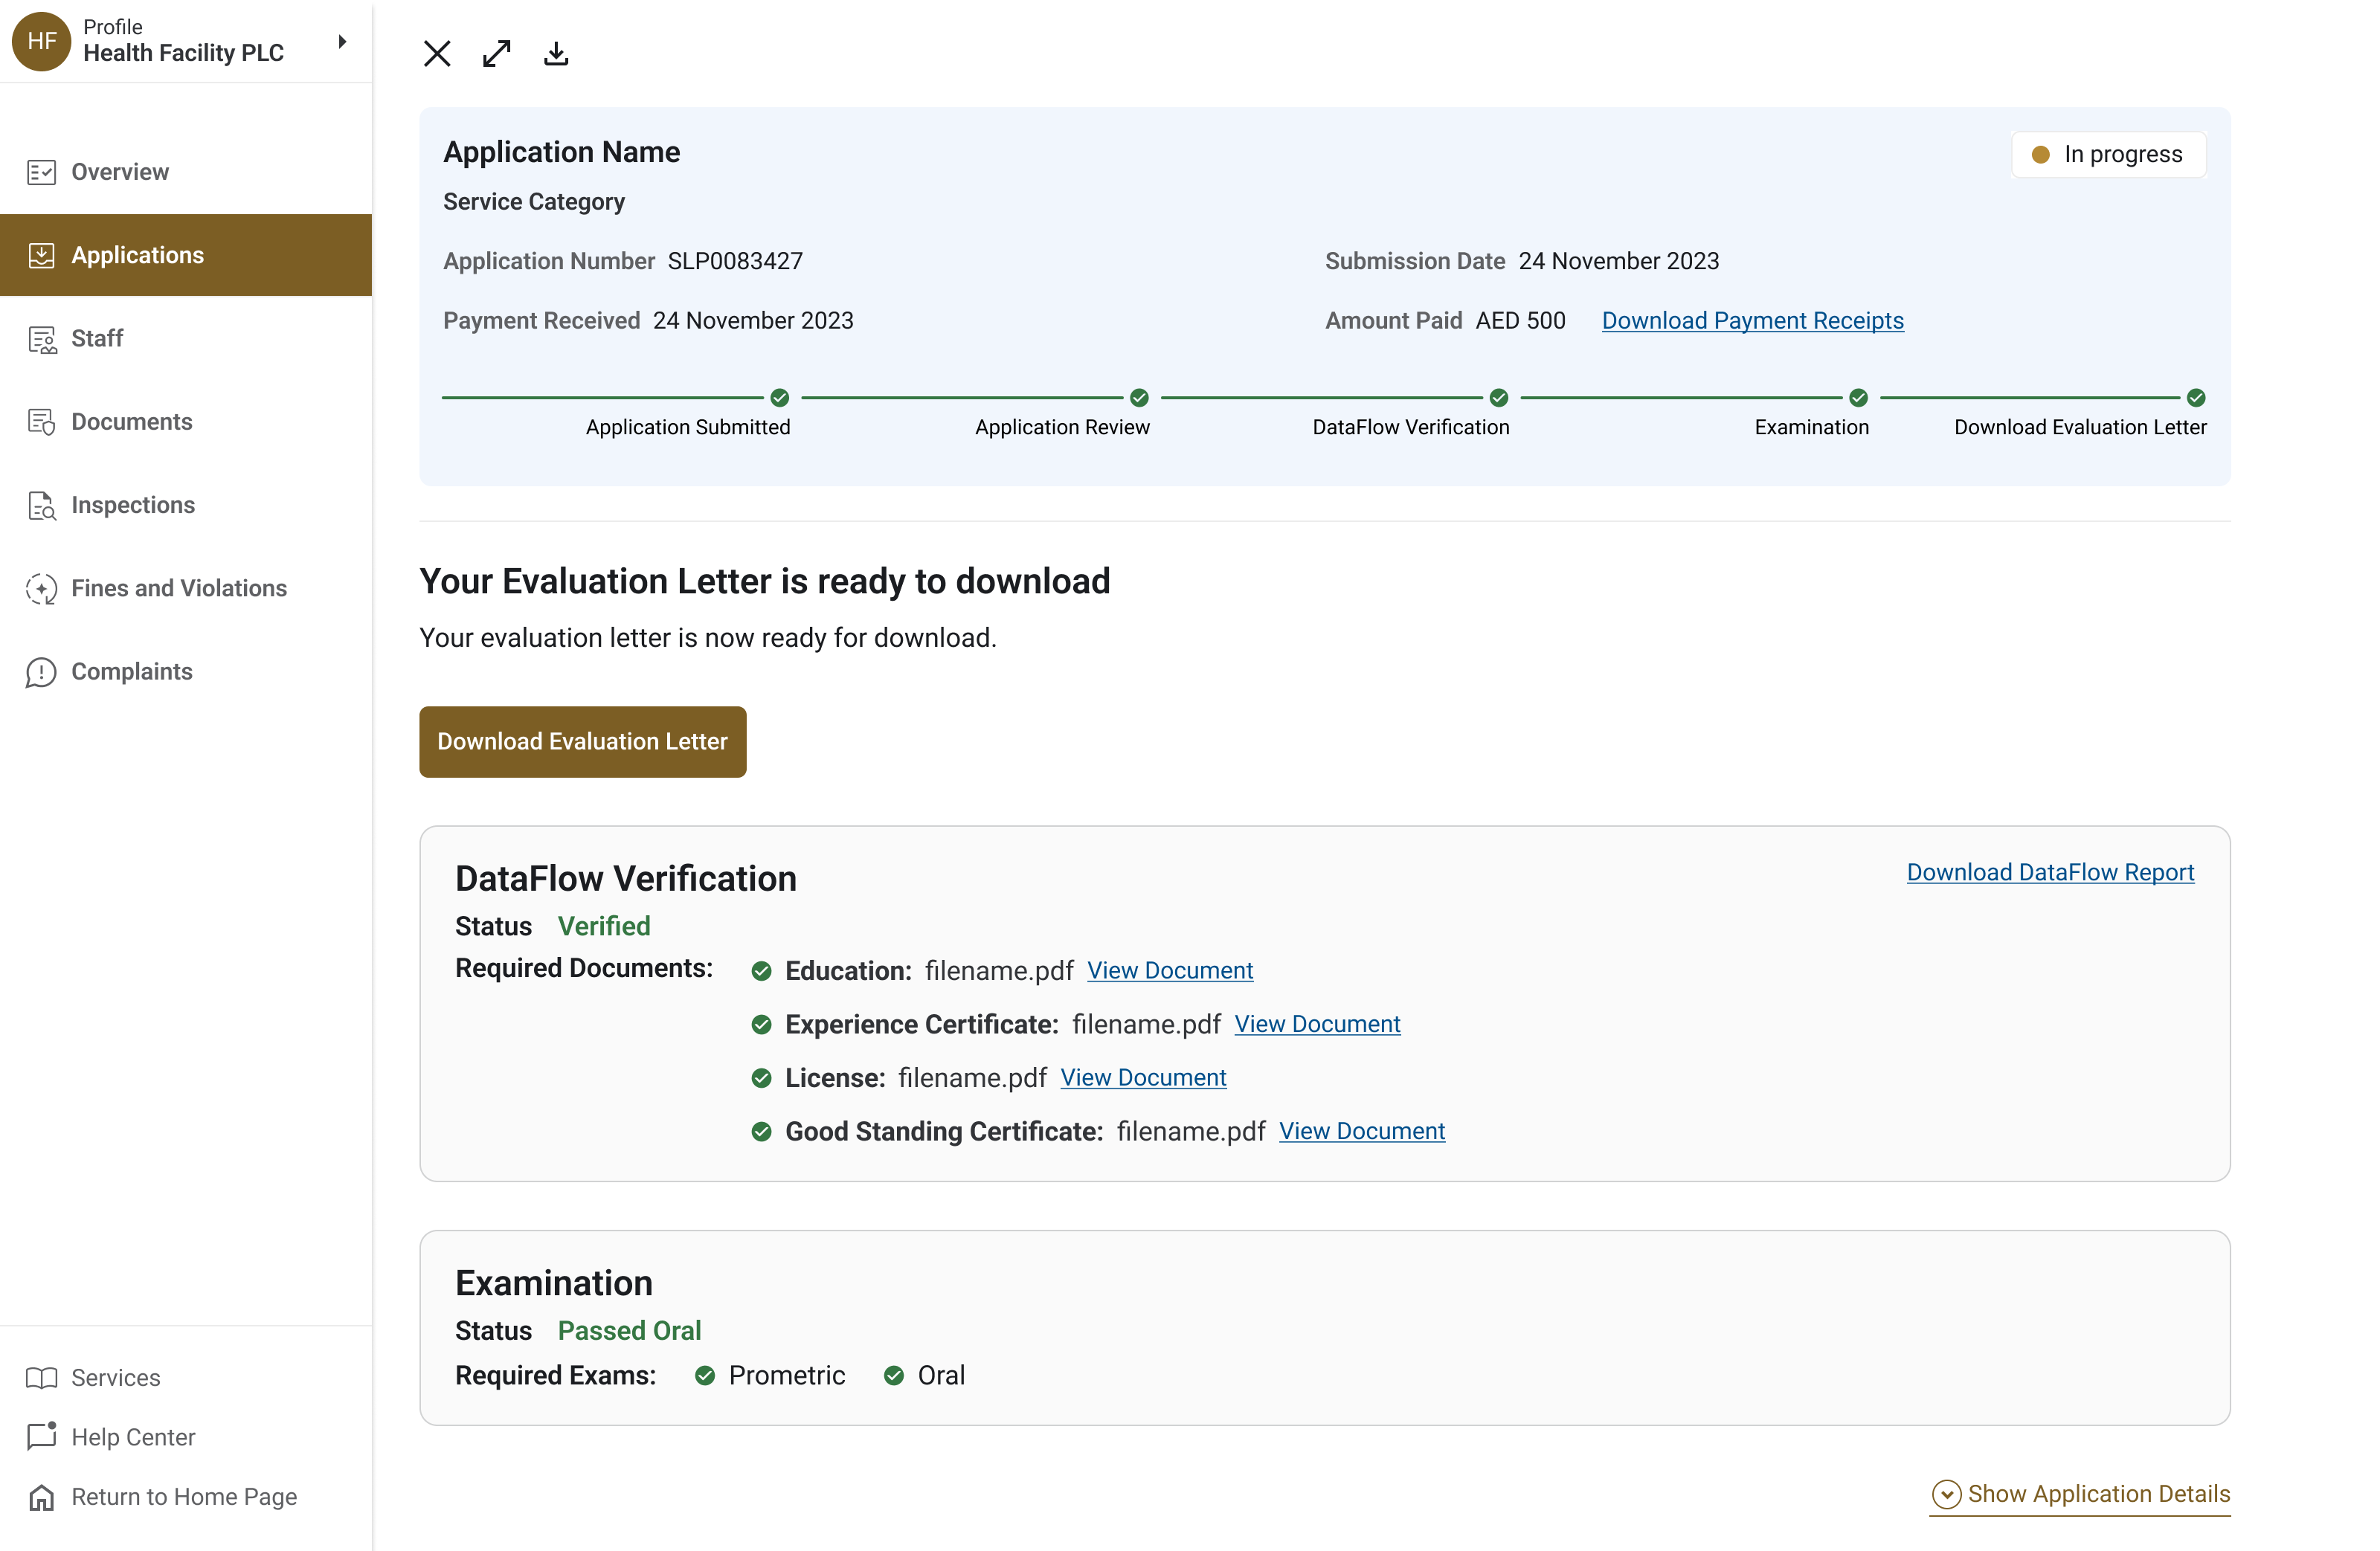The height and width of the screenshot is (1551, 2380).
Task: Expand the Profile Health Facility PLC arrow
Action: 342,41
